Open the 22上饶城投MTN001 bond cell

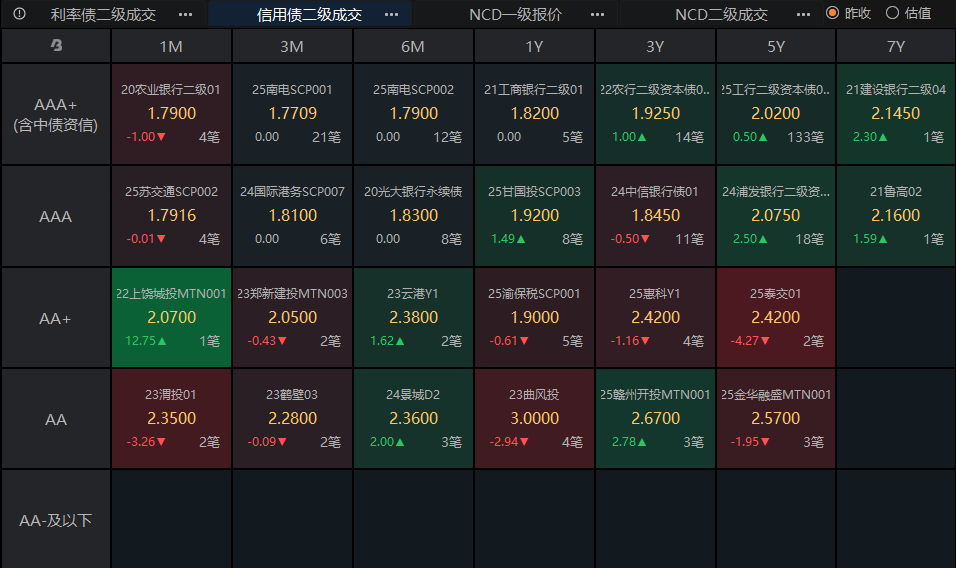coord(171,318)
